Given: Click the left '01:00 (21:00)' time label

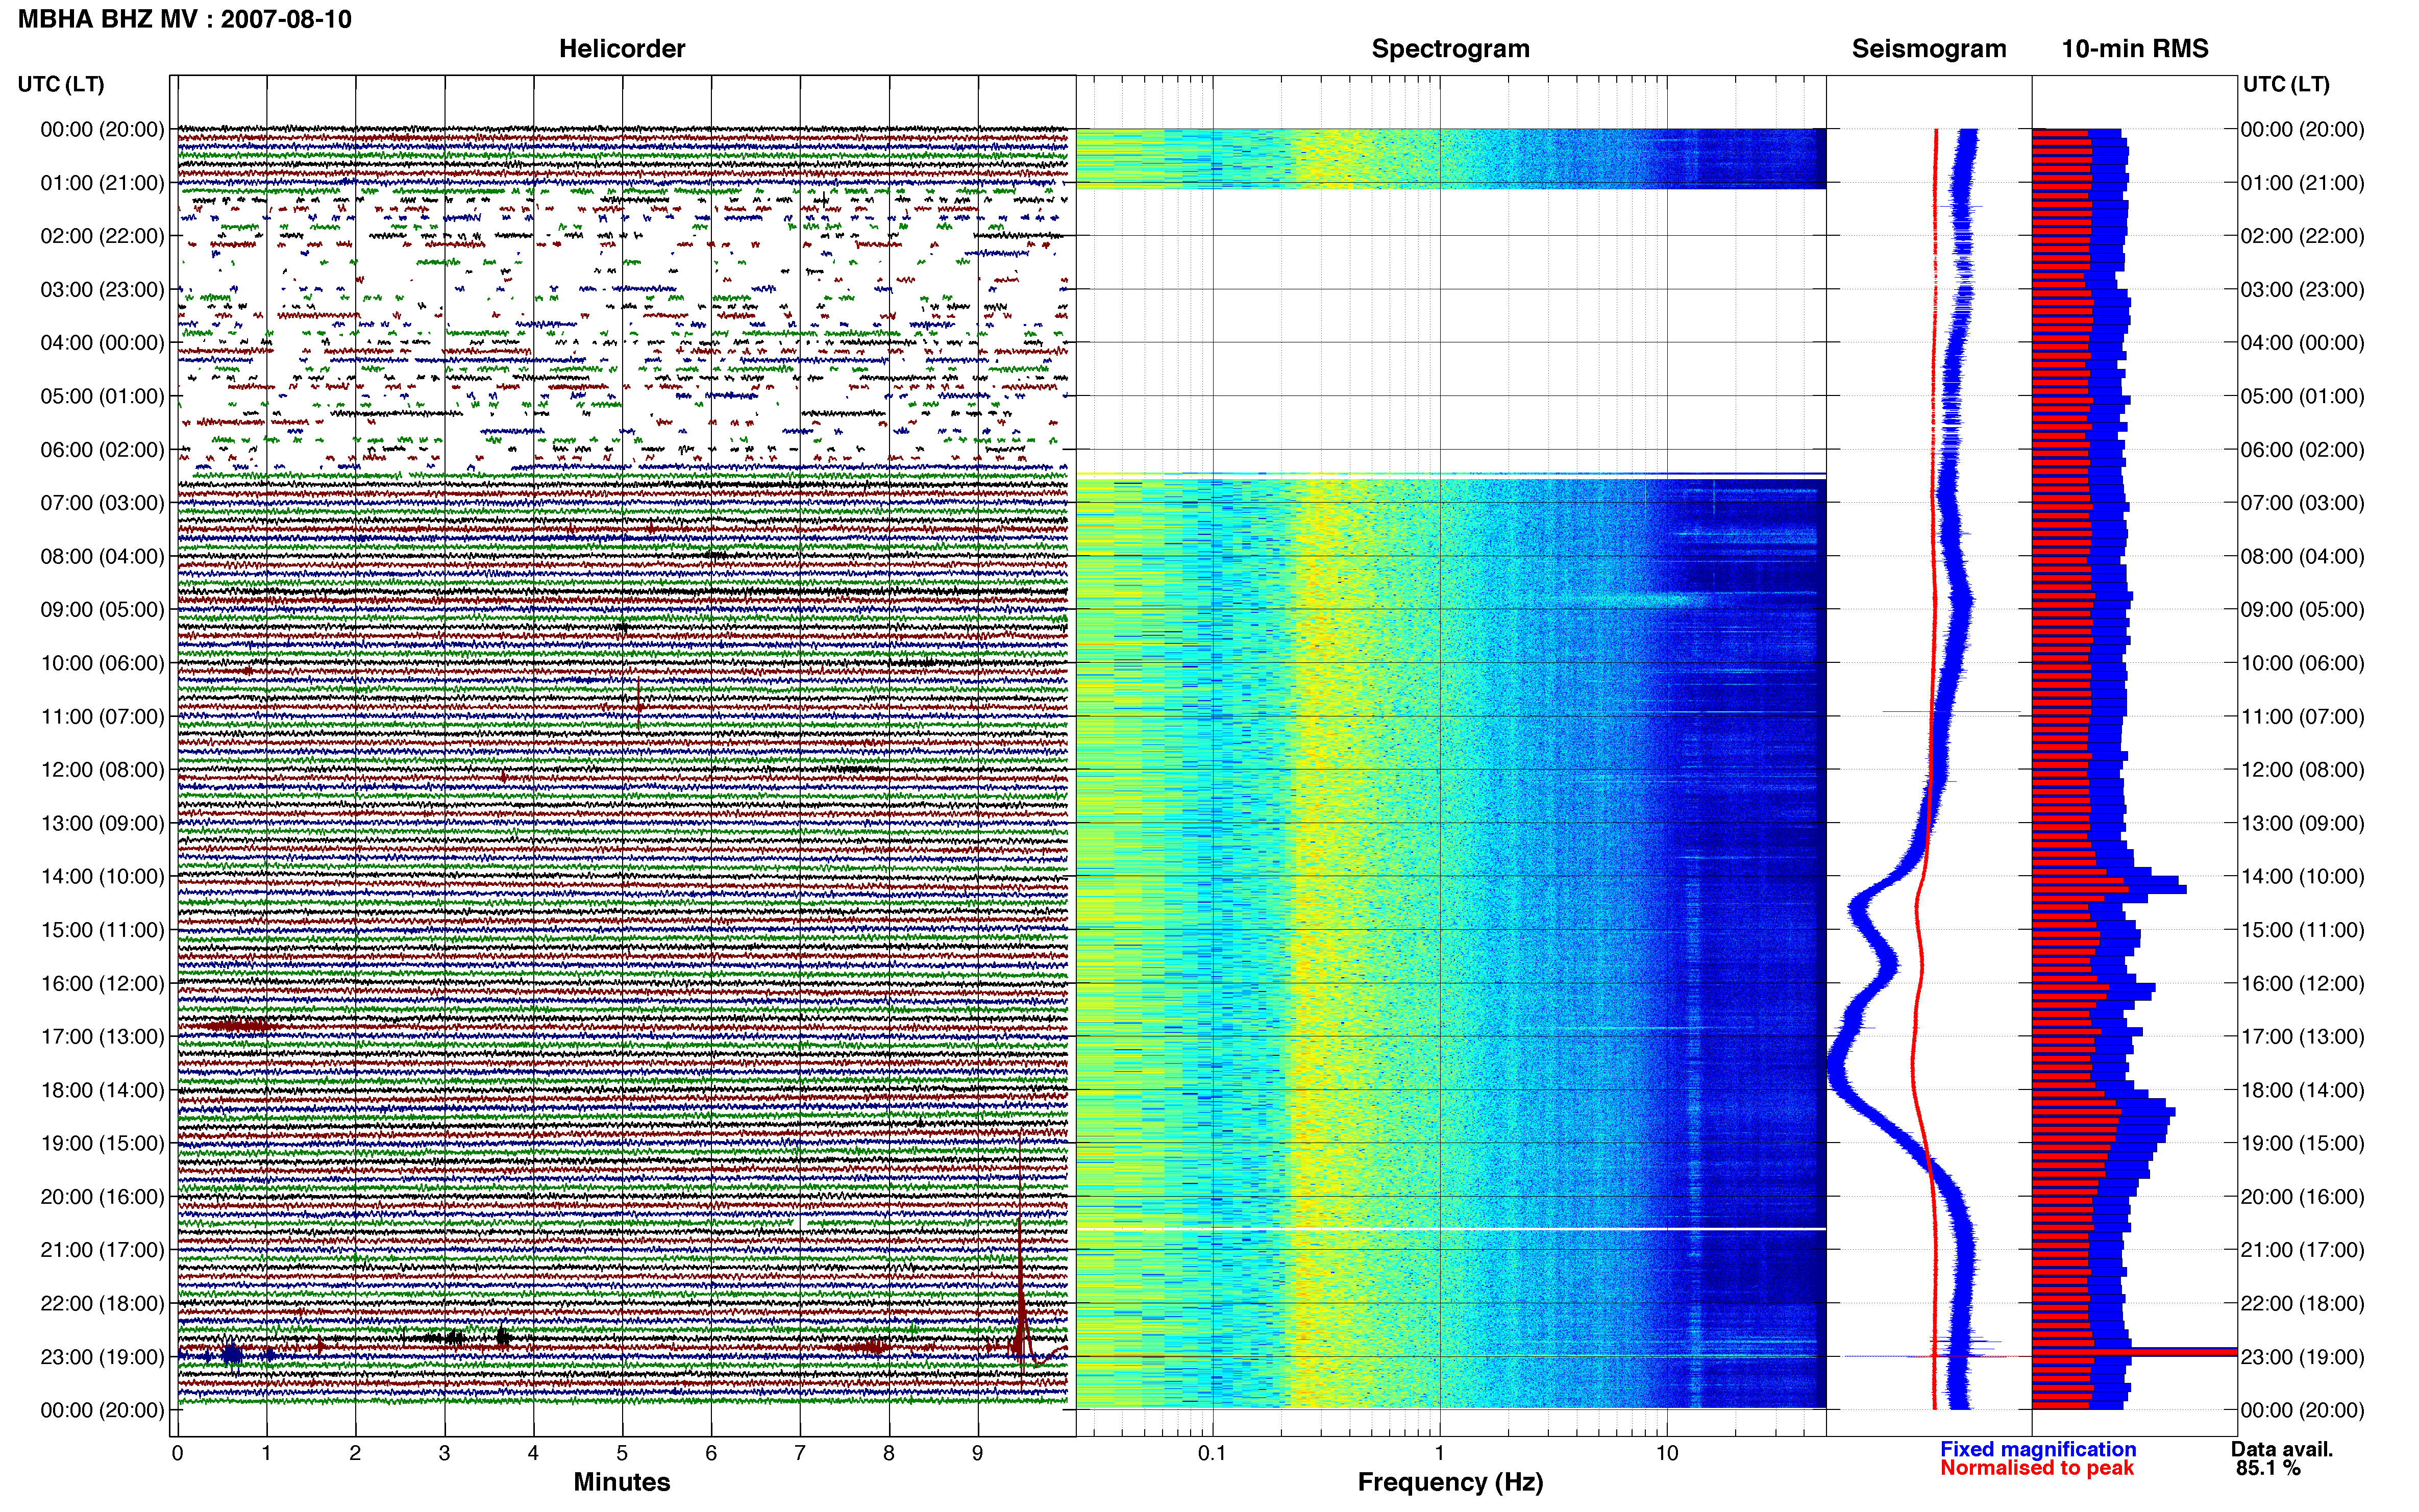Looking at the screenshot, I should pos(102,183).
